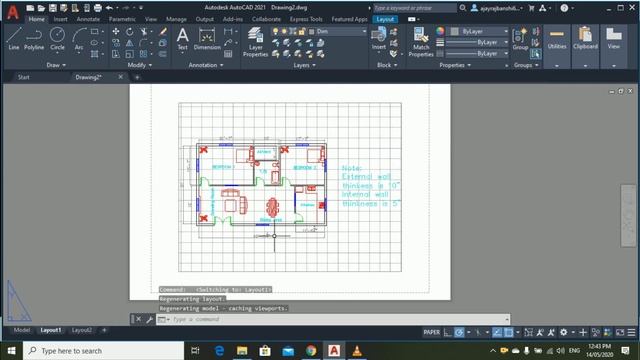The height and width of the screenshot is (360, 640).
Task: Open Chrome from the taskbar
Action: [311, 351]
